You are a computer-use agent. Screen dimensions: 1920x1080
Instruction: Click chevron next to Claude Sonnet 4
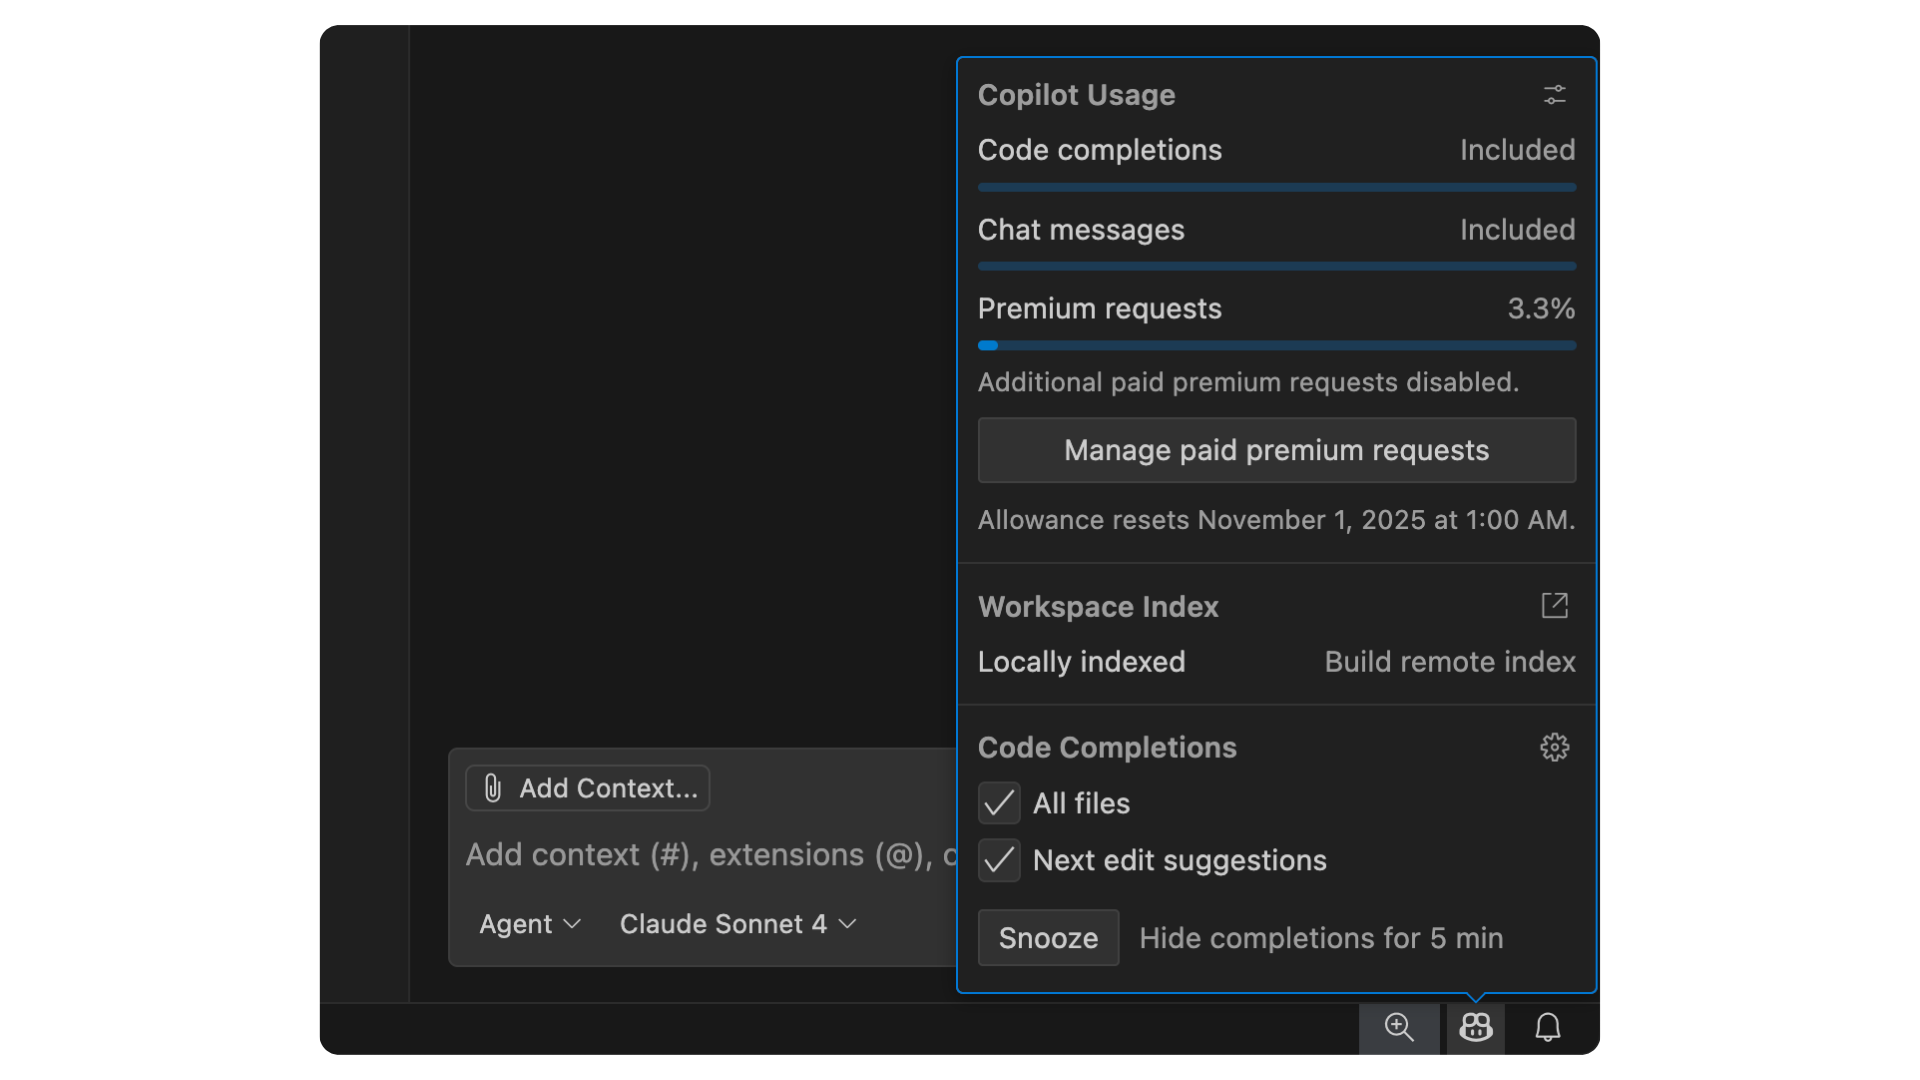(848, 924)
